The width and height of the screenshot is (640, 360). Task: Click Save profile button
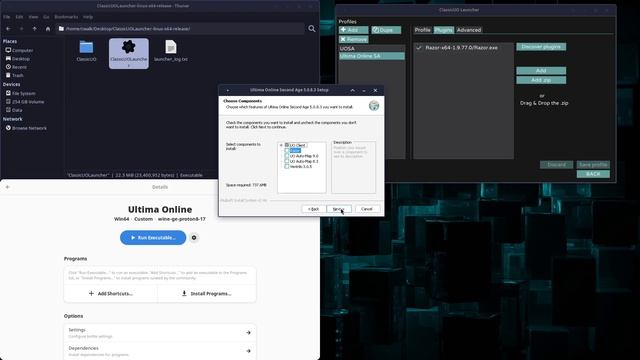(x=593, y=164)
